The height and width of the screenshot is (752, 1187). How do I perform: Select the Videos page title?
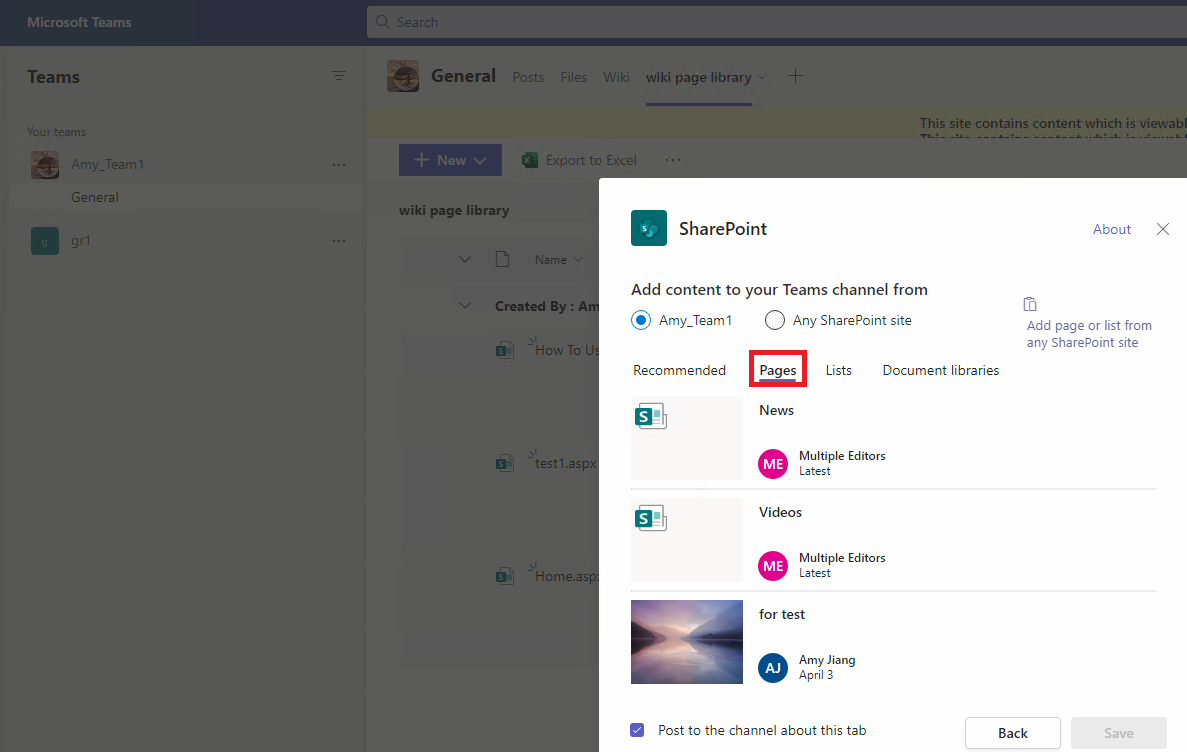pyautogui.click(x=780, y=512)
